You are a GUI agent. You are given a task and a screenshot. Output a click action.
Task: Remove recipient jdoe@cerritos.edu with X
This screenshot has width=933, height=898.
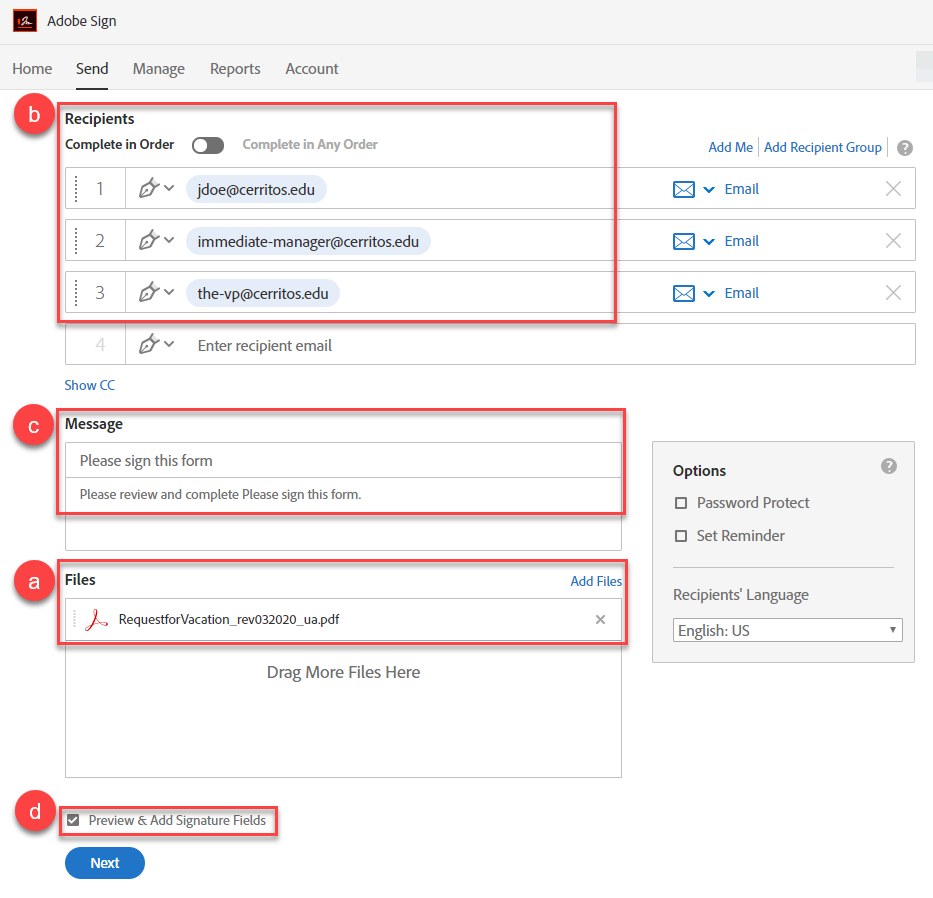(893, 189)
